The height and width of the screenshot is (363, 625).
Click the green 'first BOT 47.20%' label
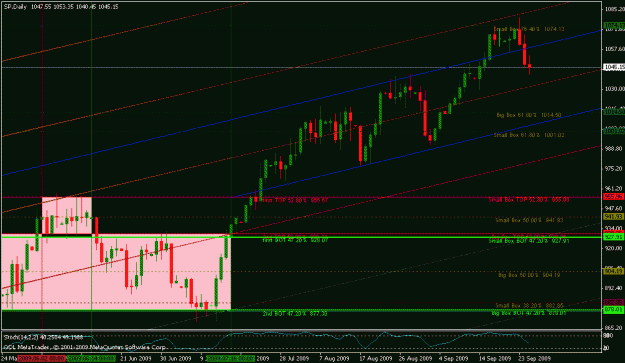click(x=295, y=240)
